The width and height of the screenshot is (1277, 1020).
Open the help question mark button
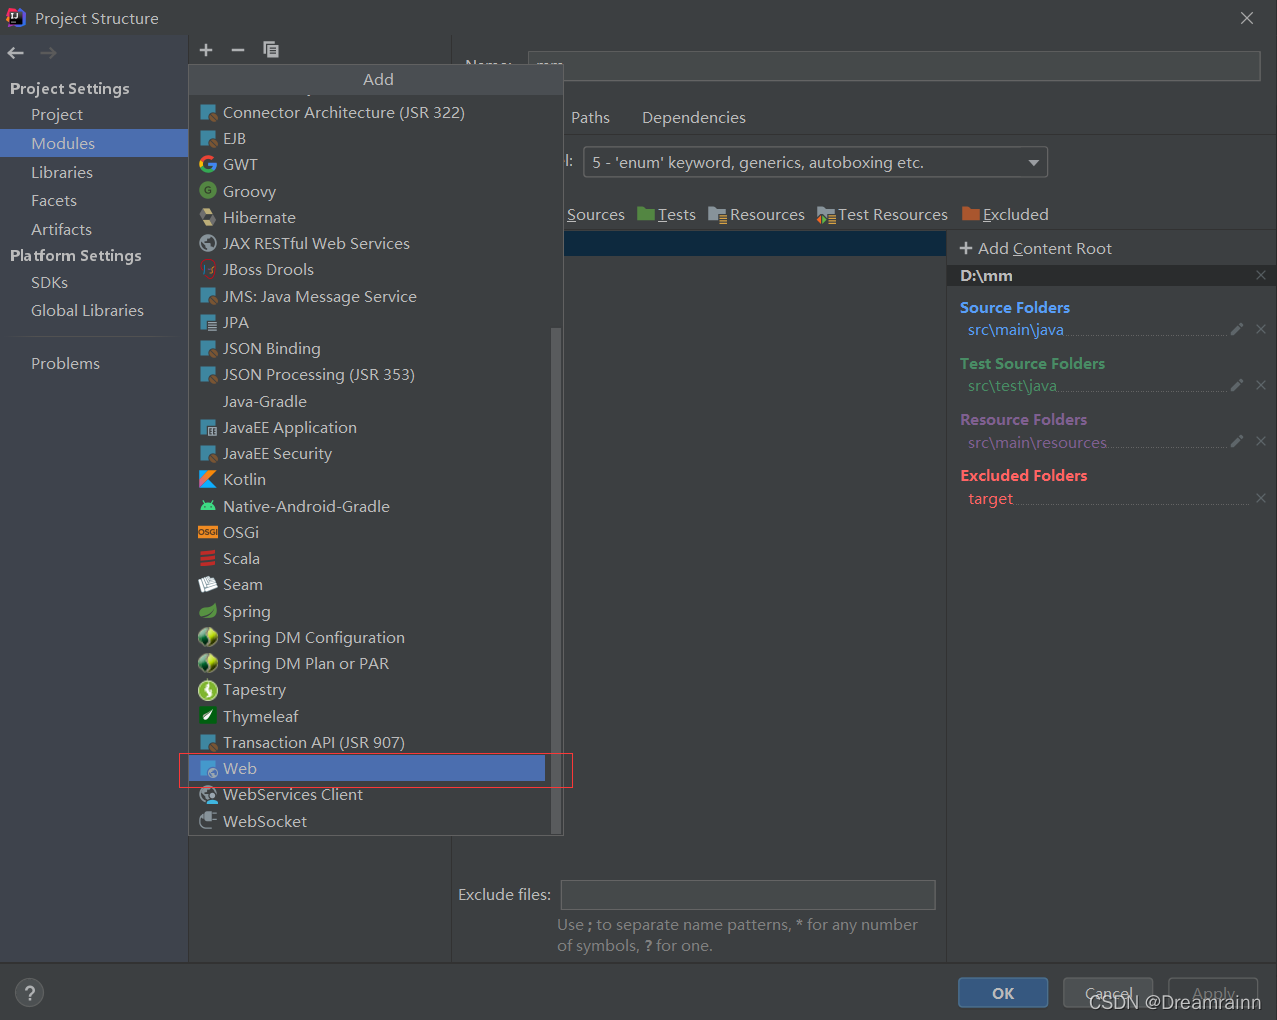tap(29, 993)
